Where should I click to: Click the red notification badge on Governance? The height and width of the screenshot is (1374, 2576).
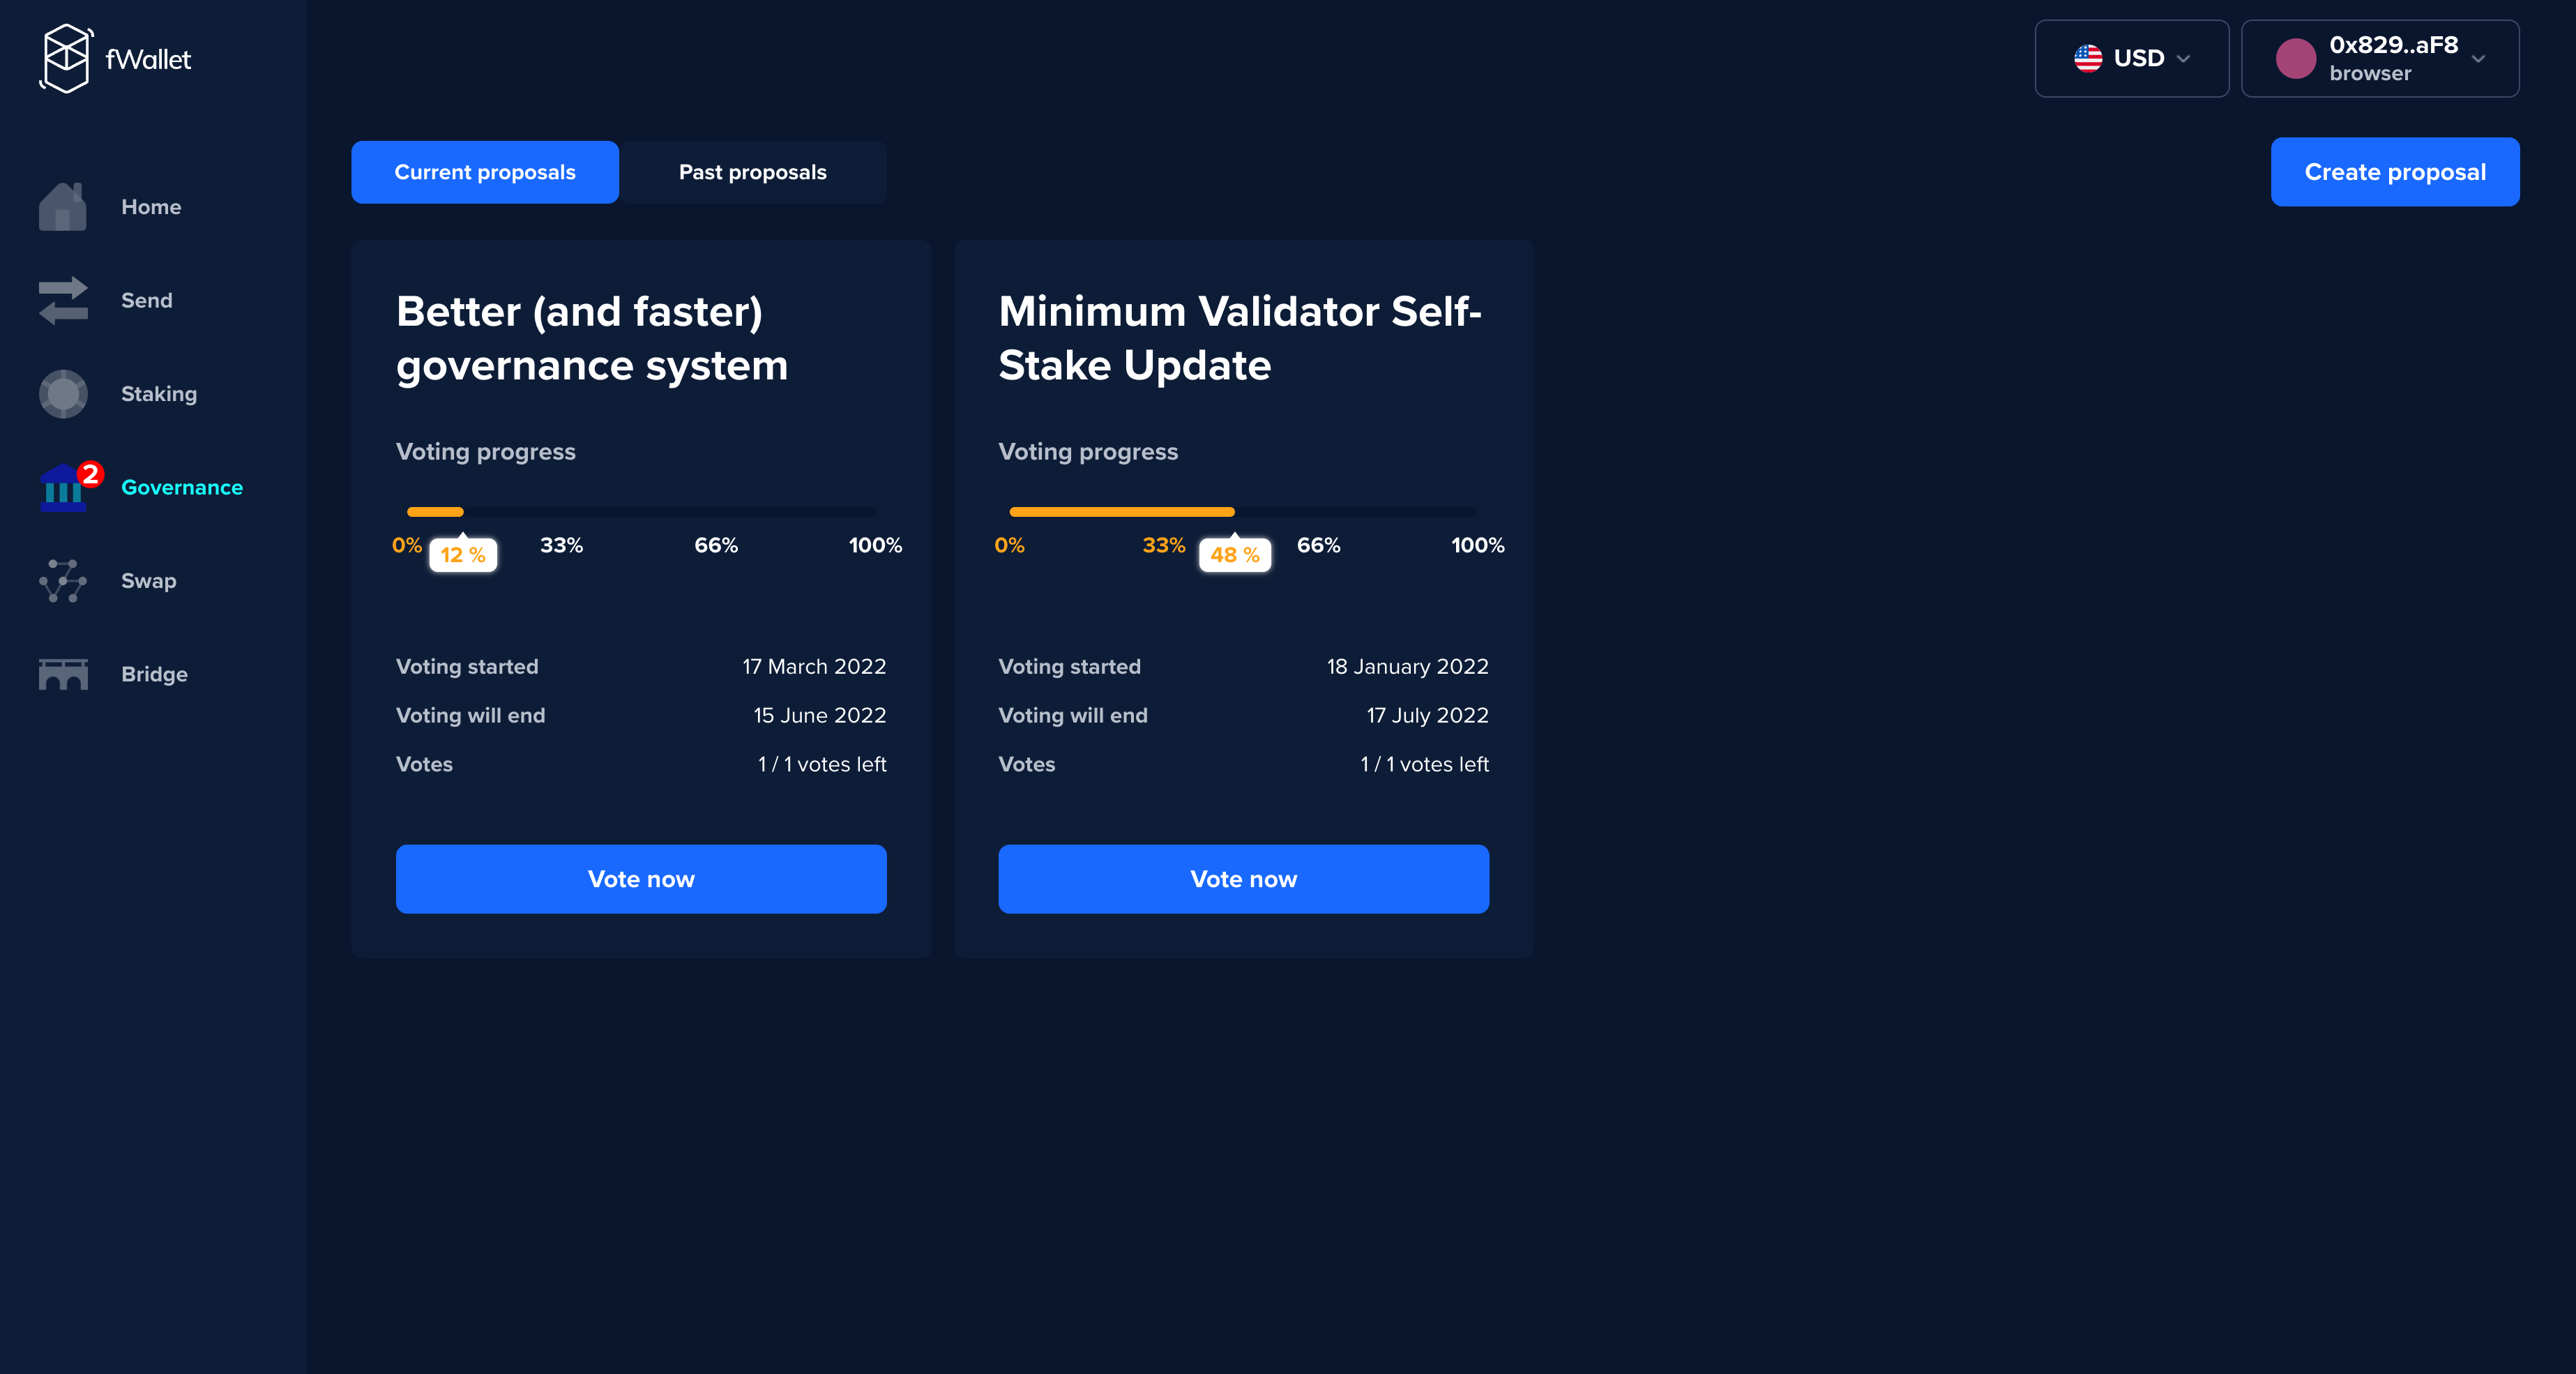90,473
